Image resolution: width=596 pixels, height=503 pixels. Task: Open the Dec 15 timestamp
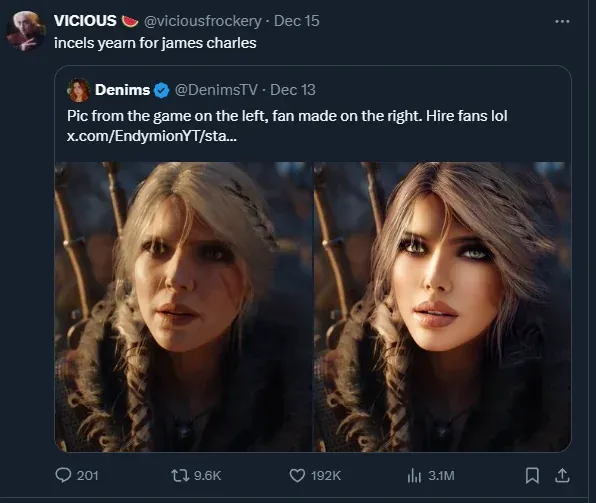296,21
